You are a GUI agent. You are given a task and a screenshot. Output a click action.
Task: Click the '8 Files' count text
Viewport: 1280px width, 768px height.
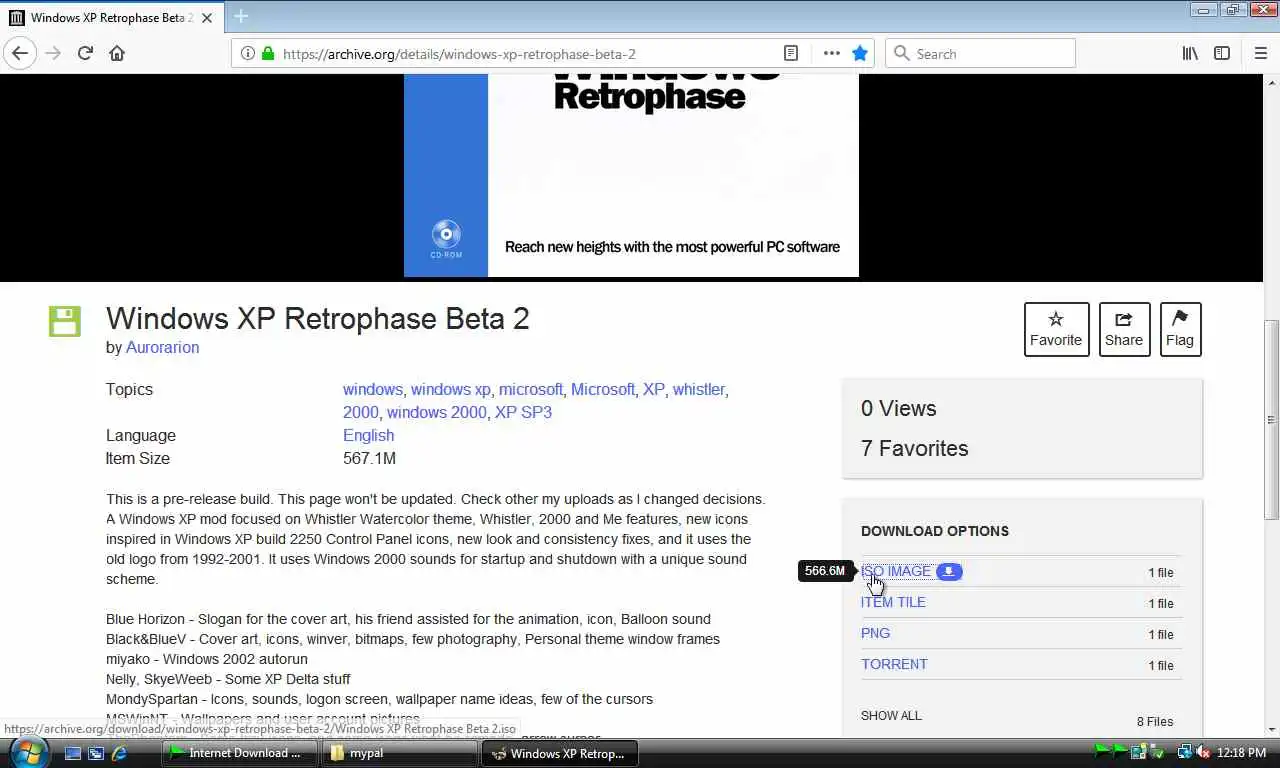coord(1155,721)
